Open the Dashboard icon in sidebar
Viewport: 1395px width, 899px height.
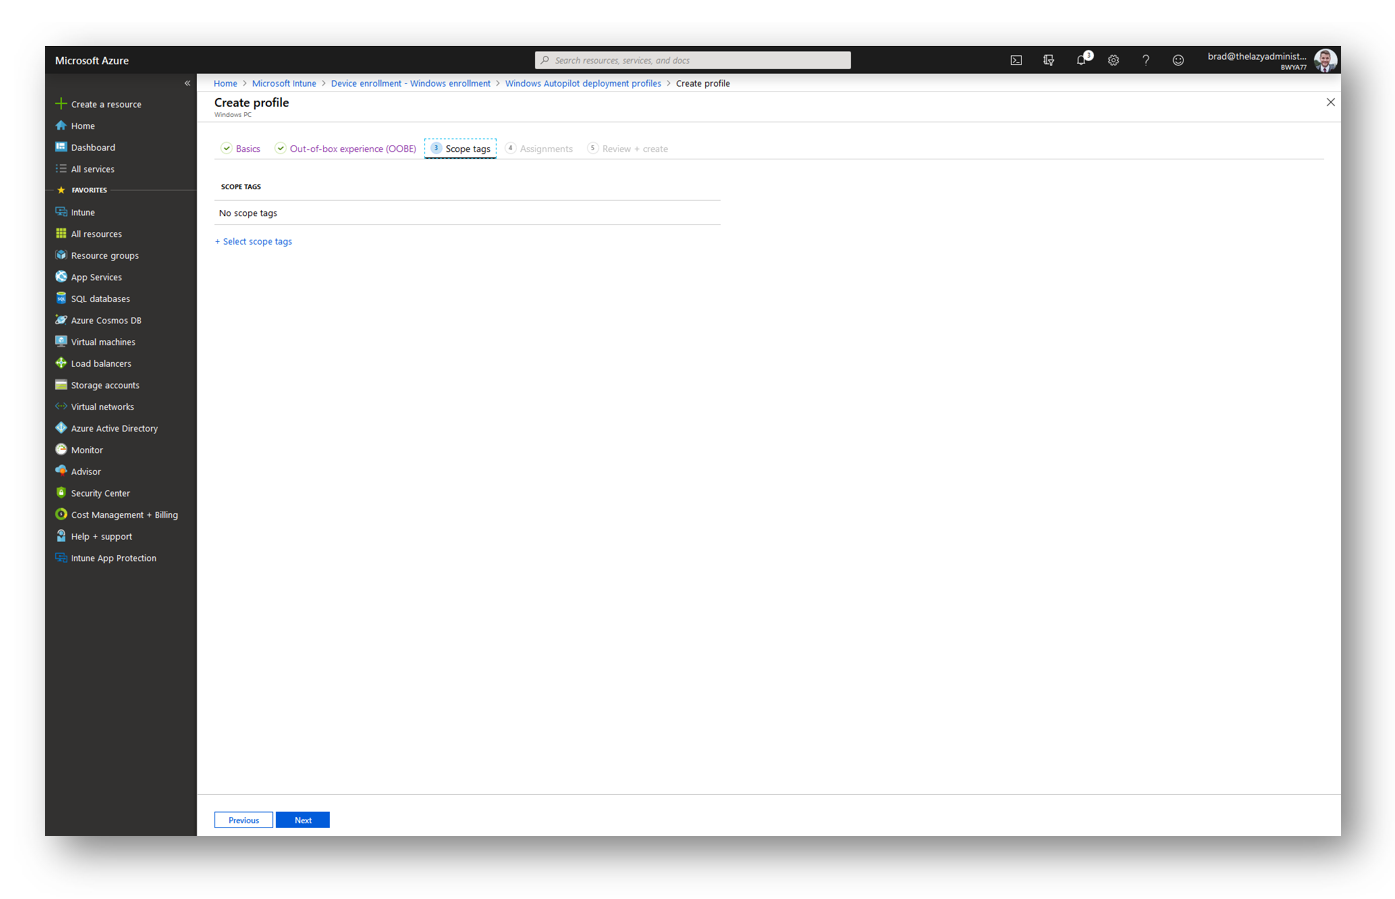61,147
